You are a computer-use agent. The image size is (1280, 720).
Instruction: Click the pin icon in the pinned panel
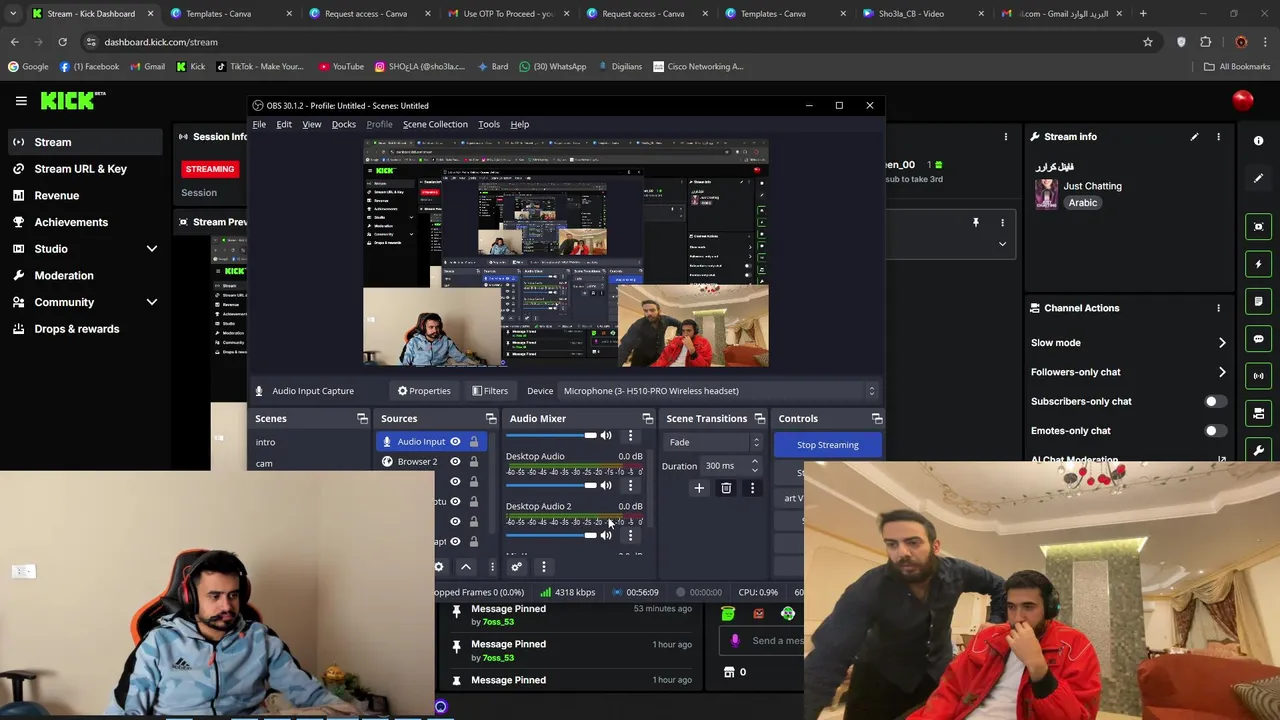click(976, 223)
